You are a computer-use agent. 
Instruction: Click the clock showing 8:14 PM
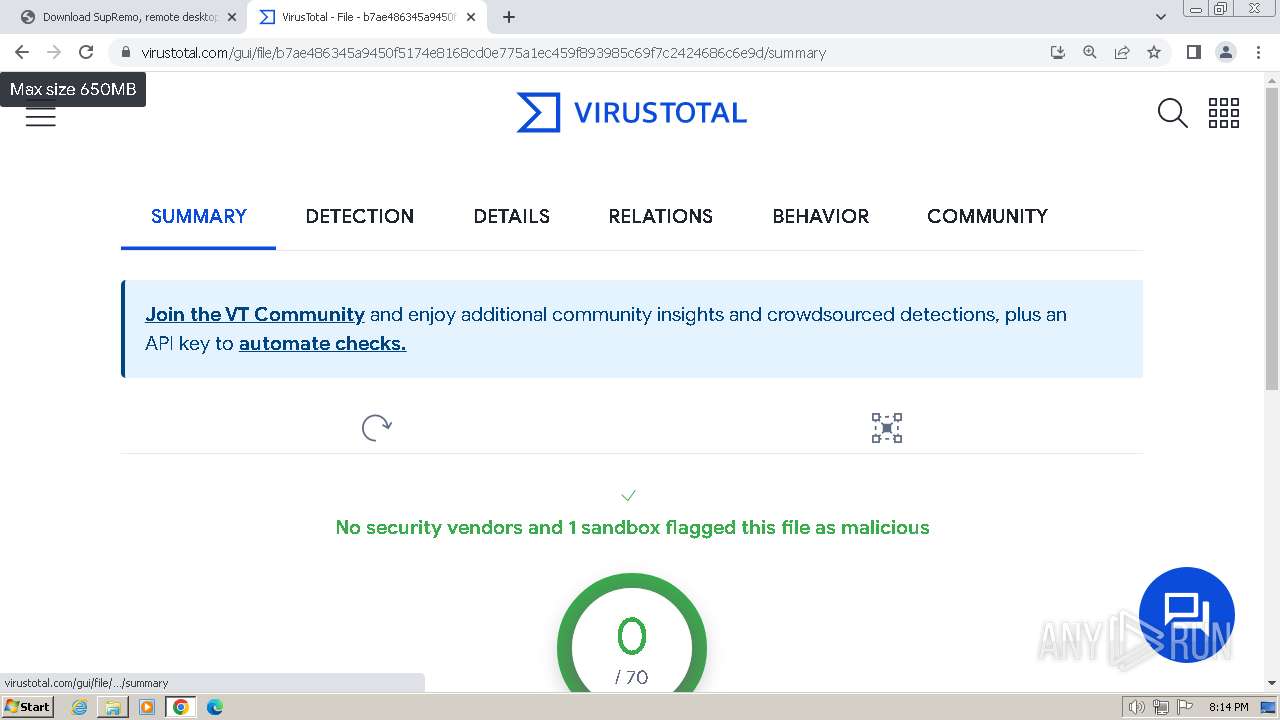click(x=1228, y=707)
